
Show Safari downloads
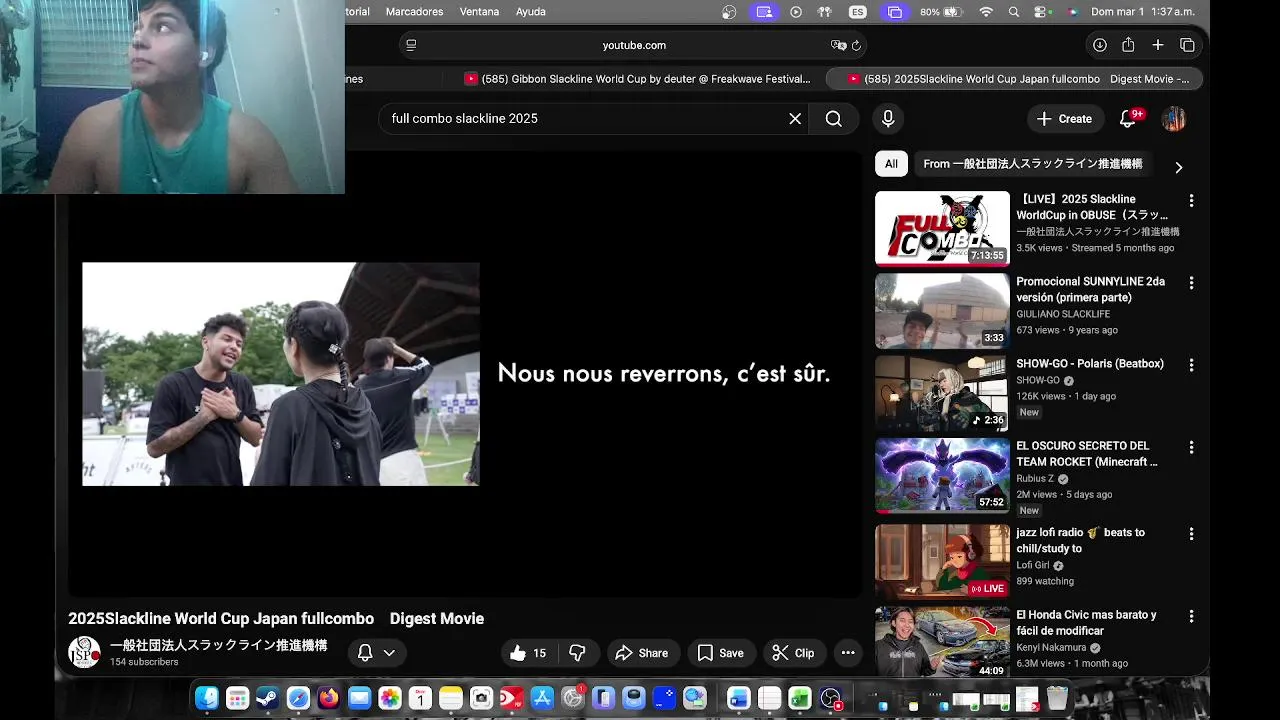[1099, 45]
